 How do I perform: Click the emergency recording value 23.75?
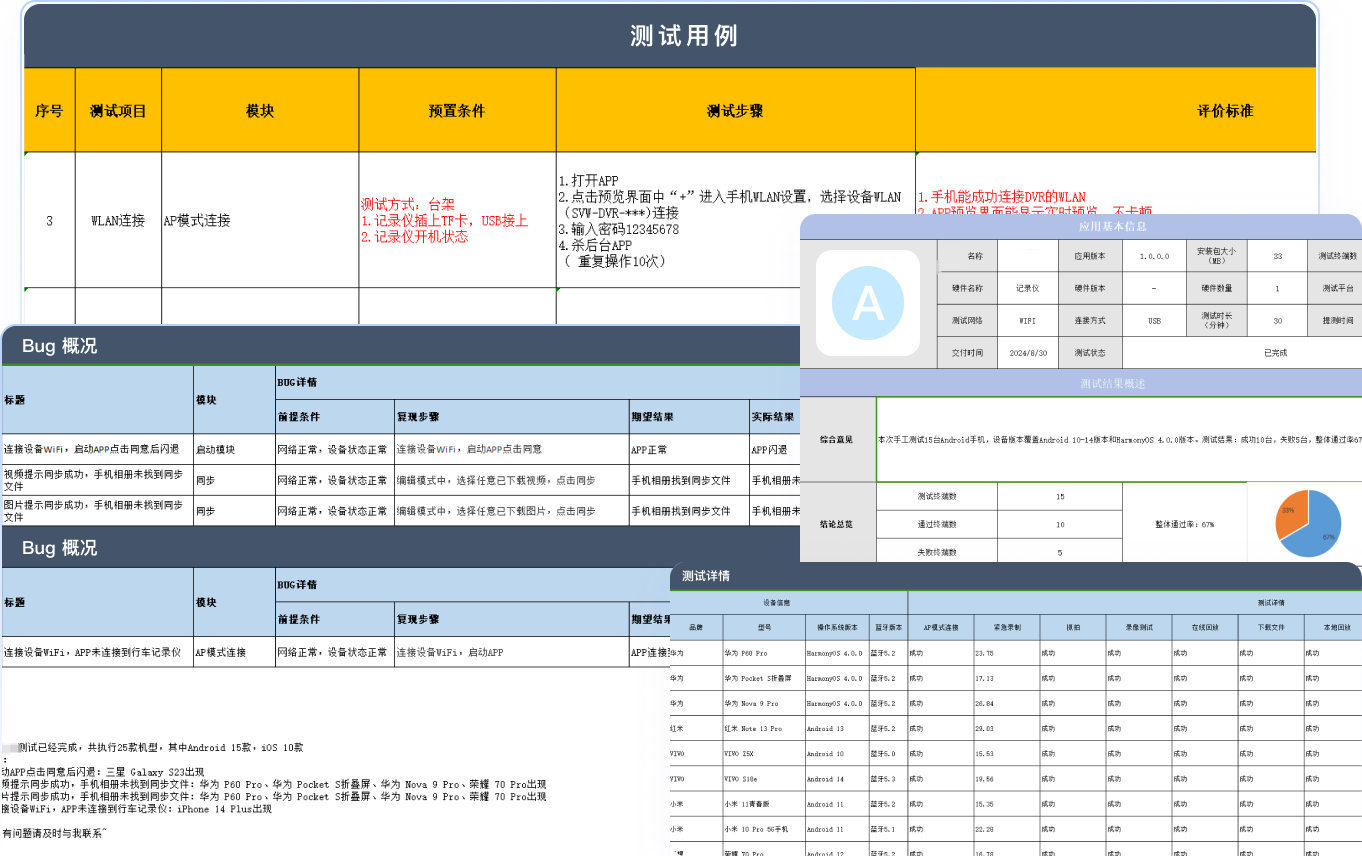point(1006,653)
